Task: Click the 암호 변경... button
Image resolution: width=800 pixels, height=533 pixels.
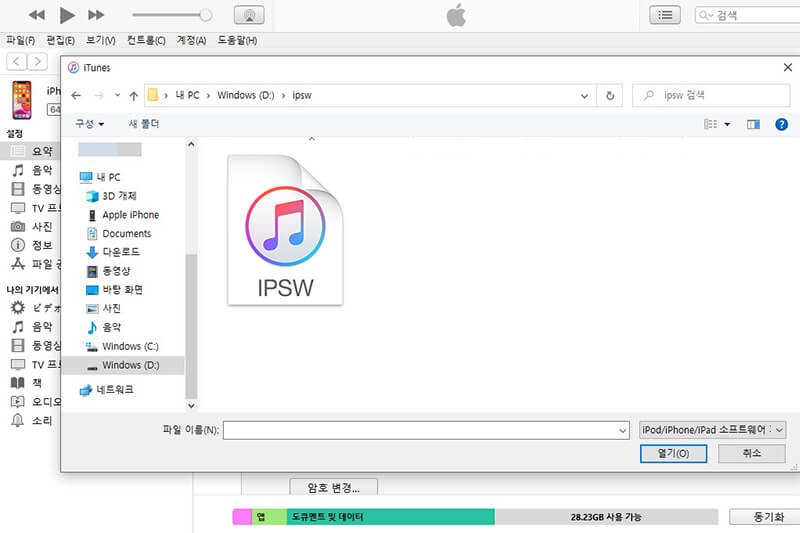Action: [x=334, y=487]
